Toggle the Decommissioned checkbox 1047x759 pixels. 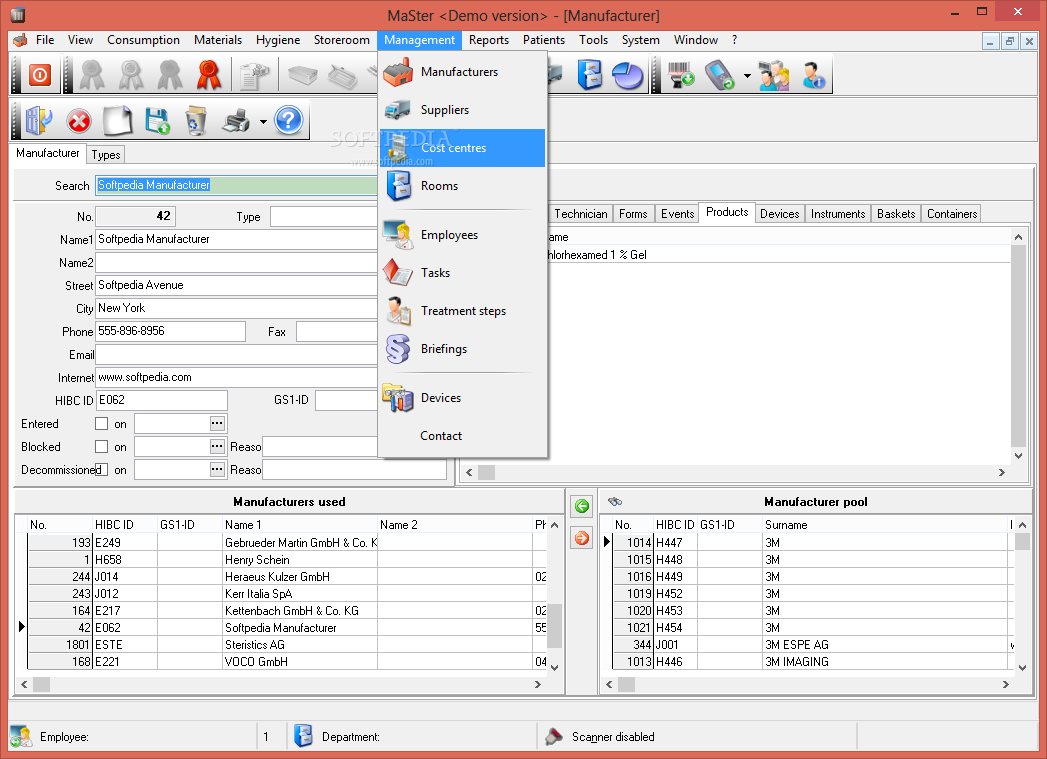(101, 469)
